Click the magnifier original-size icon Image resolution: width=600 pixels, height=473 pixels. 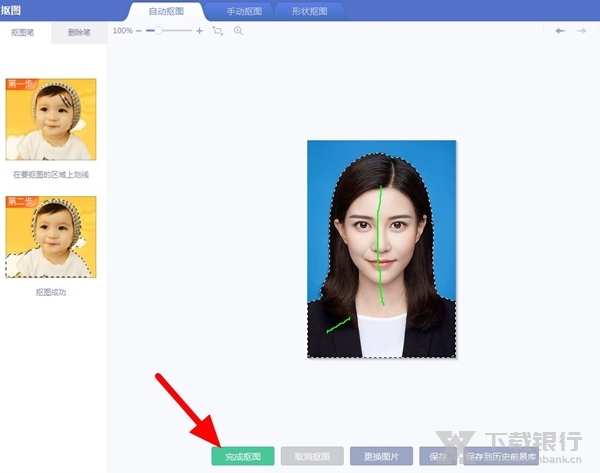point(238,31)
